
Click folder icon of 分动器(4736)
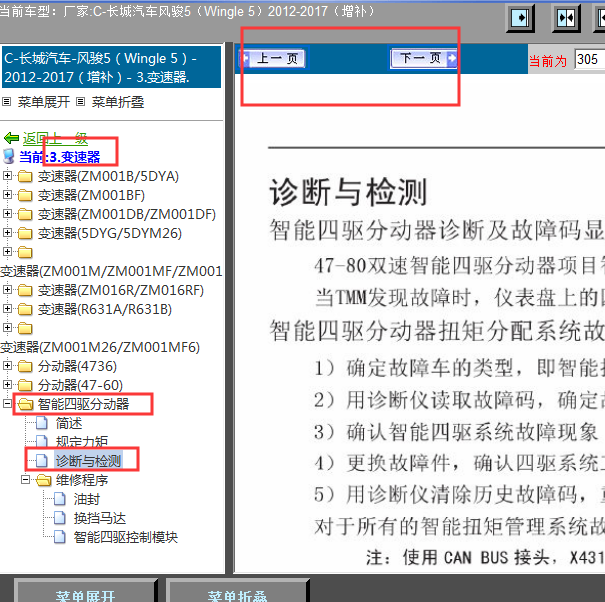[25, 366]
